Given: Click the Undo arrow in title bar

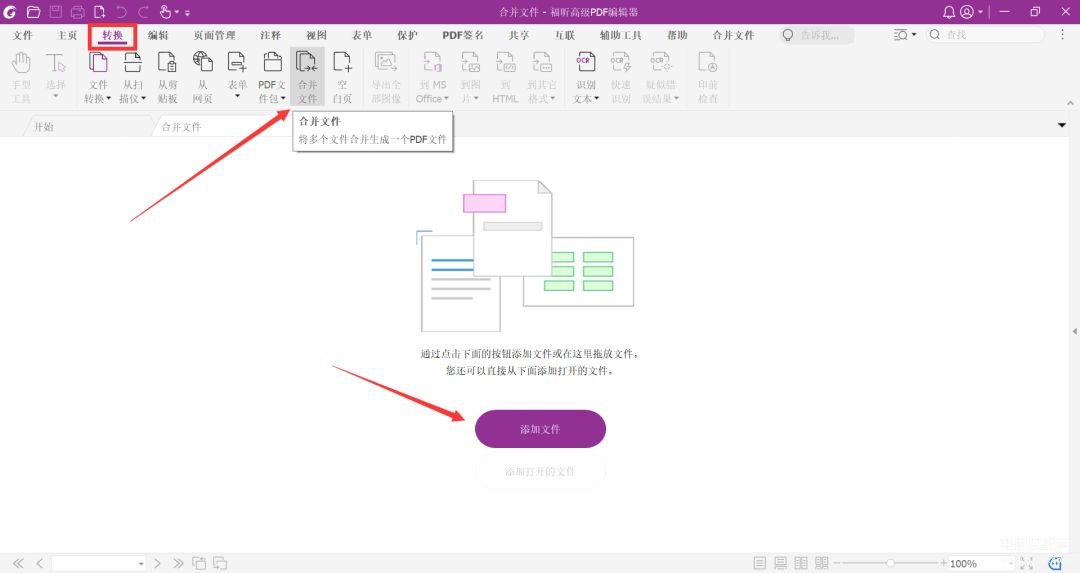Looking at the screenshot, I should click(121, 12).
